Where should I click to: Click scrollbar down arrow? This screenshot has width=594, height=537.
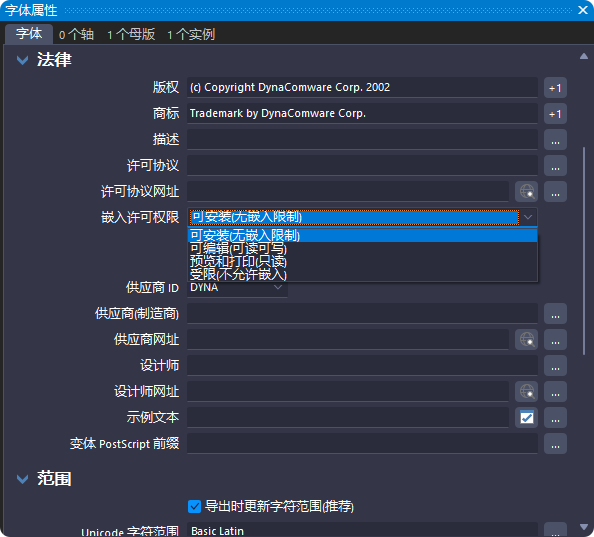[x=584, y=527]
